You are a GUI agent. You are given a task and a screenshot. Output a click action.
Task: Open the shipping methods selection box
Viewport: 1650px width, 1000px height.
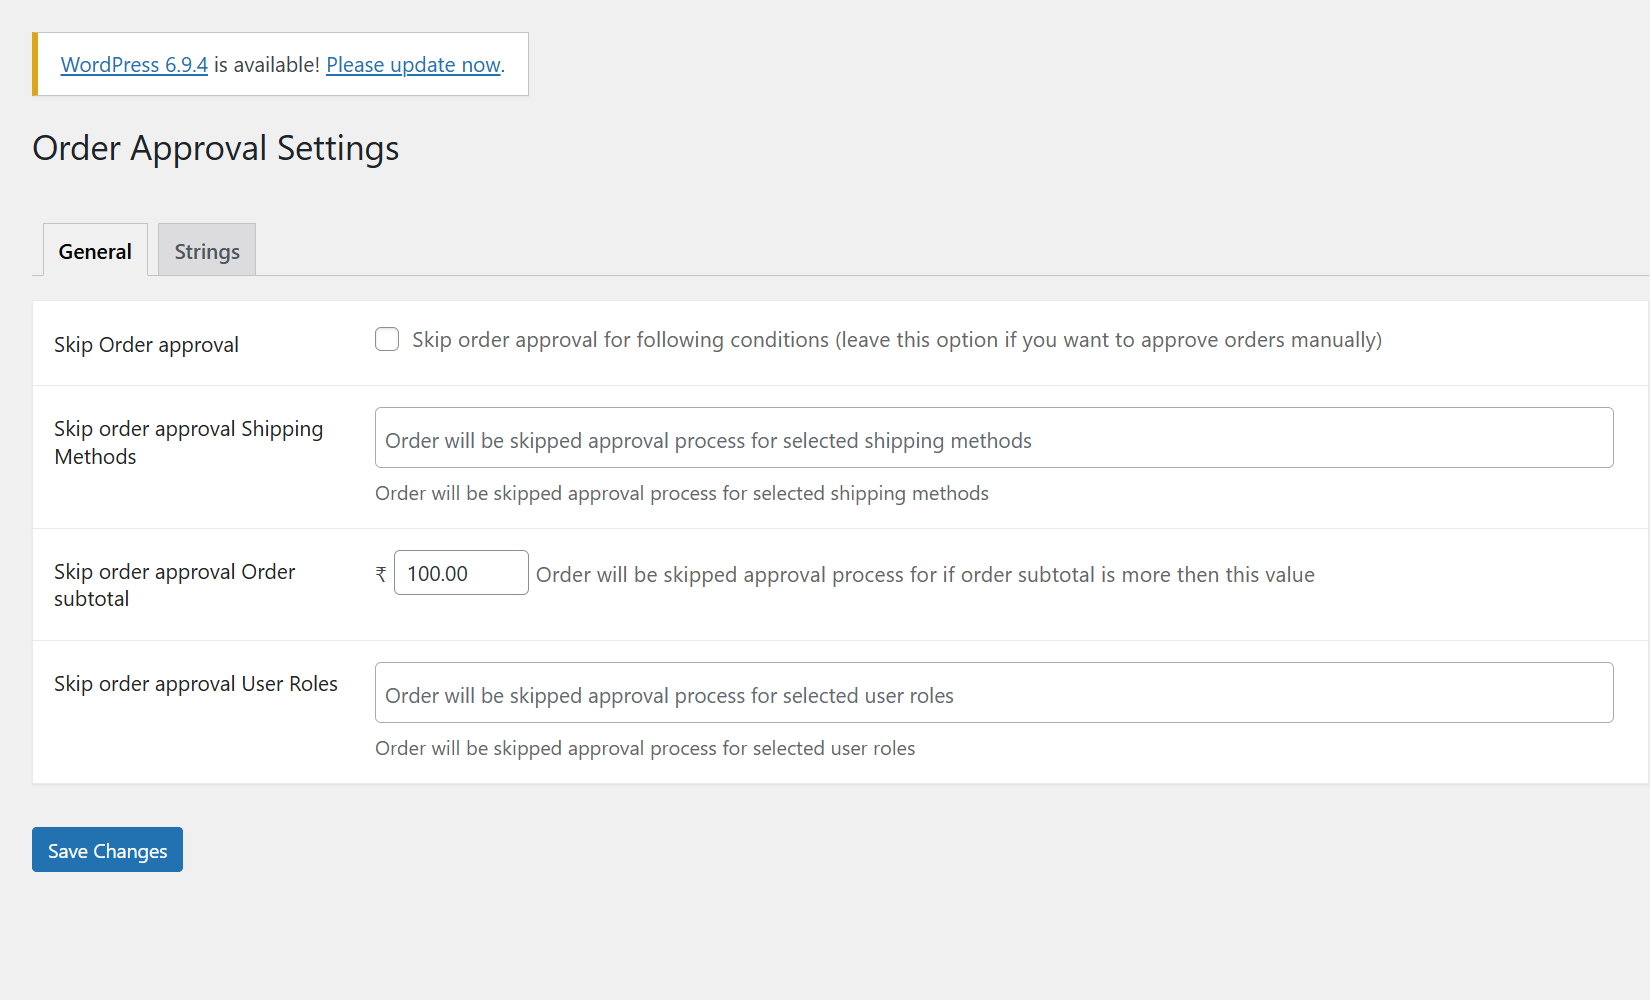click(x=993, y=438)
